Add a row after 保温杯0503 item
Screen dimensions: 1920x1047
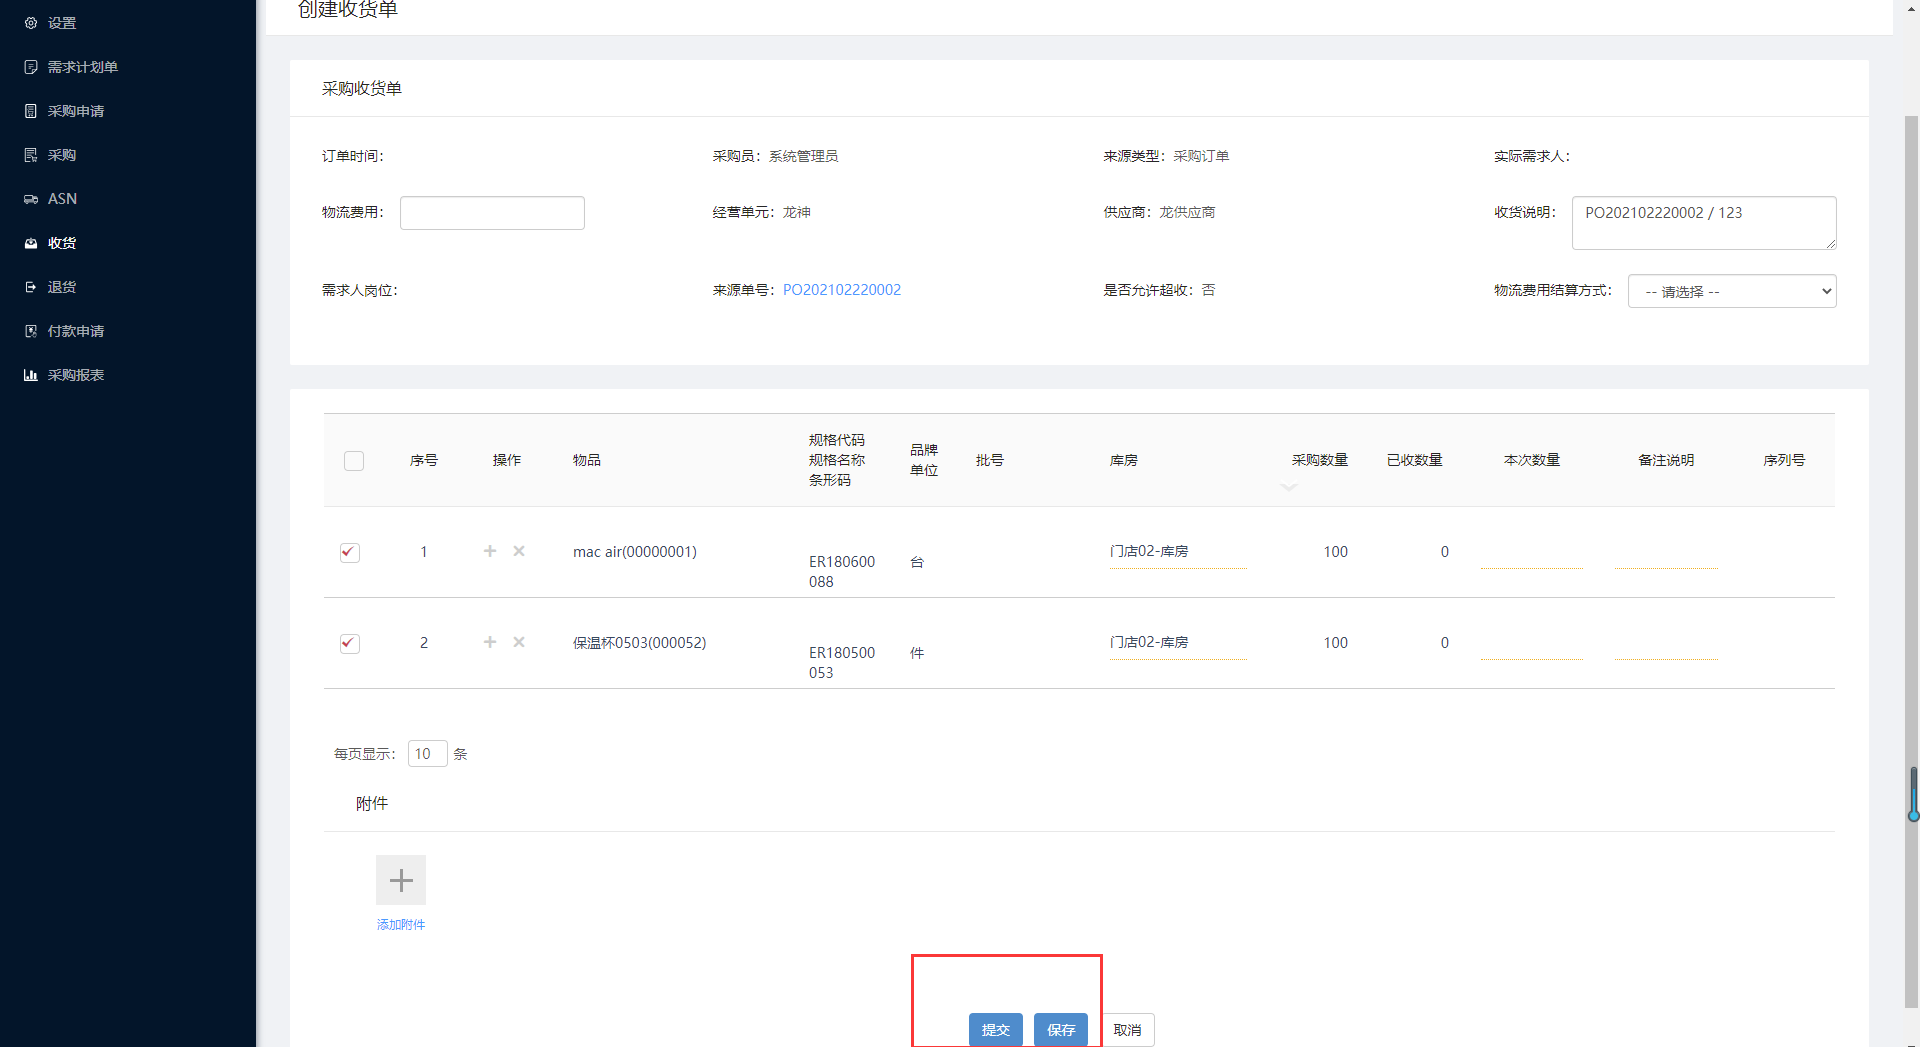pos(490,642)
